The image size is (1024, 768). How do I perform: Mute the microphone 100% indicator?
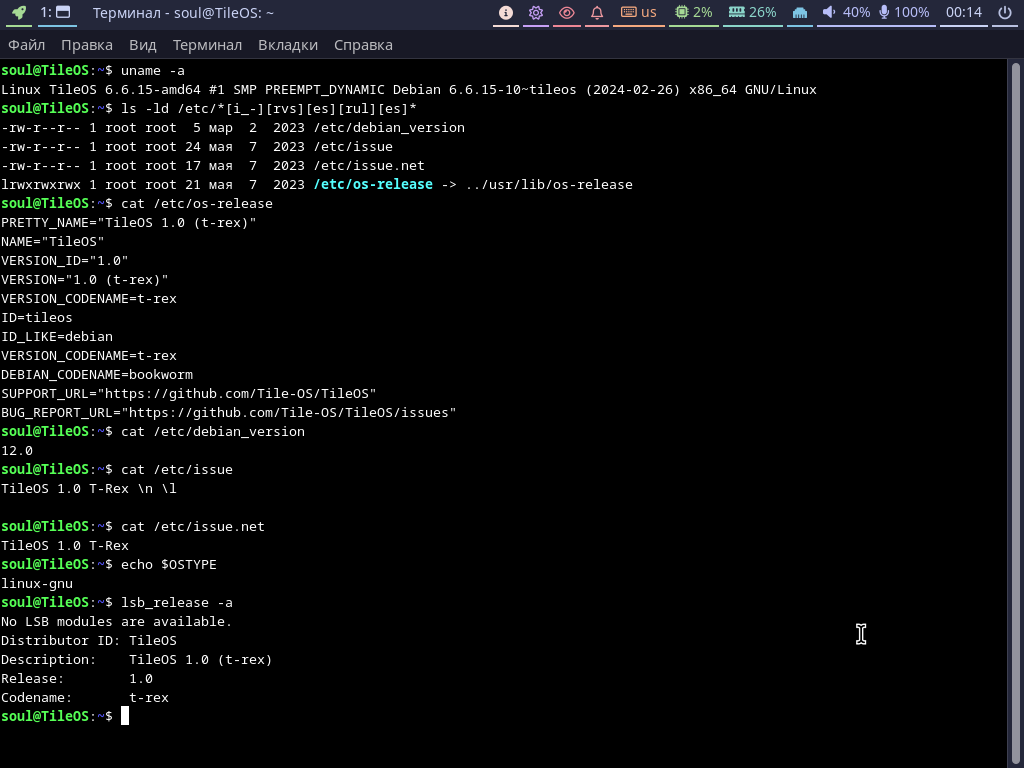click(x=904, y=12)
